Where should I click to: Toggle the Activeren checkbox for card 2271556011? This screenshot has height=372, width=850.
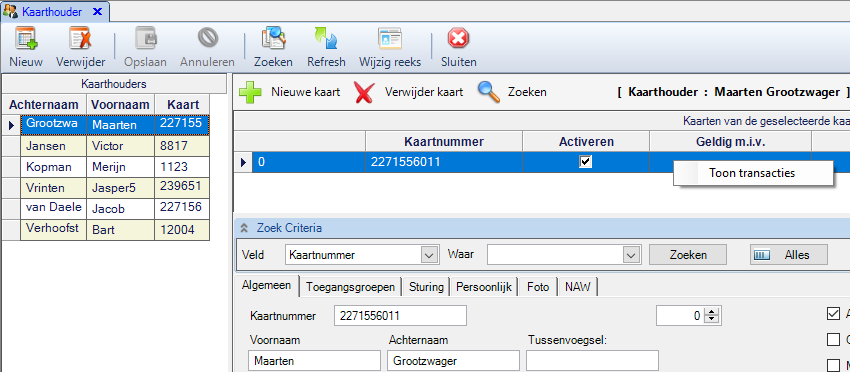(x=585, y=162)
